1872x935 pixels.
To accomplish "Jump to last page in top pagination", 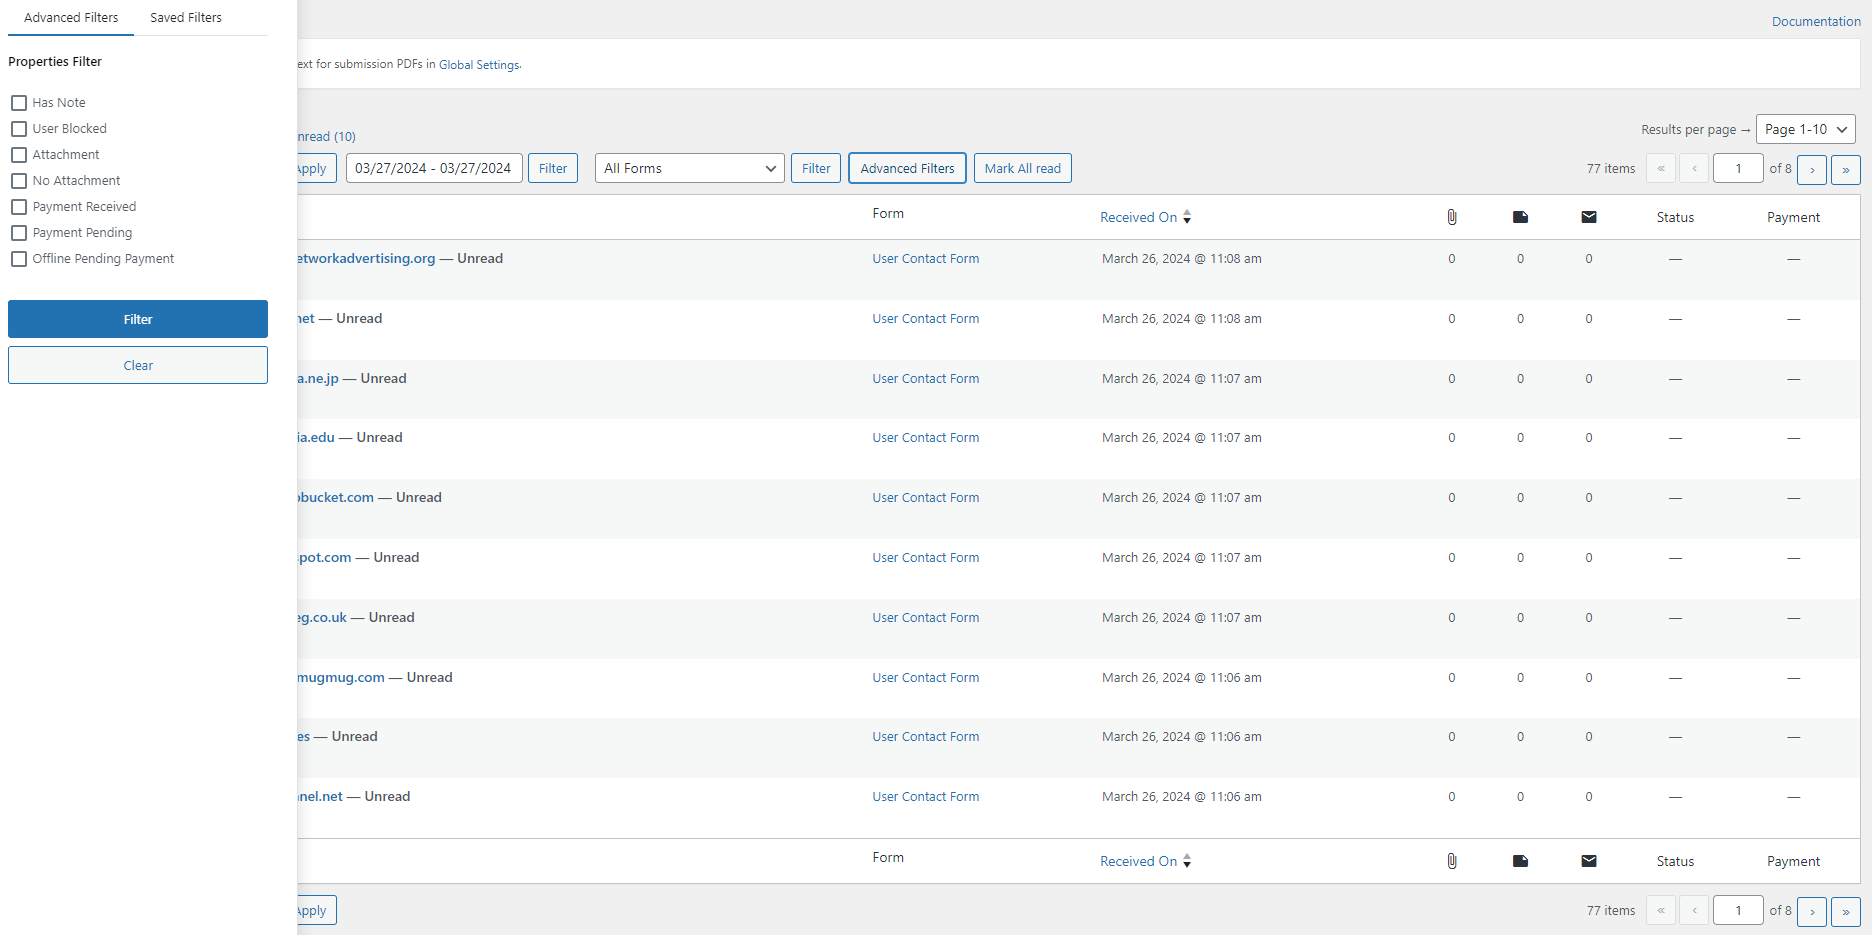I will pyautogui.click(x=1846, y=169).
